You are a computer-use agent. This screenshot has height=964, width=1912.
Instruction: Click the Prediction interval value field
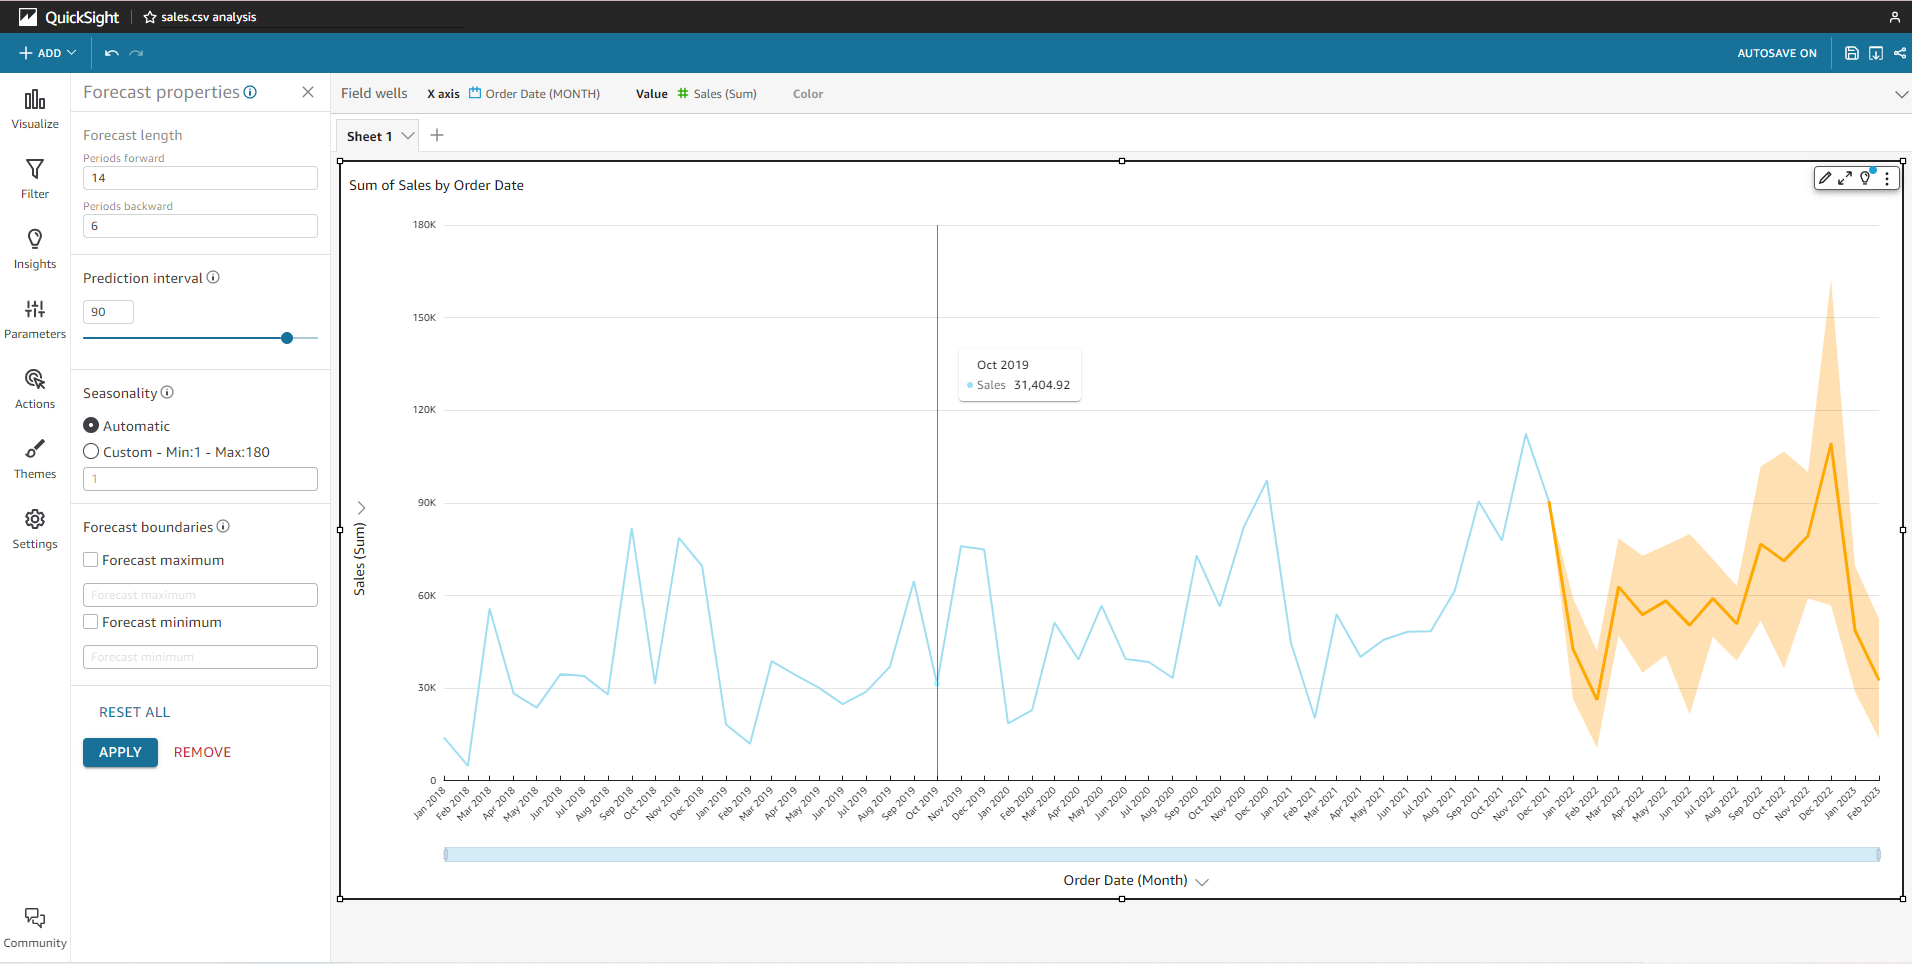[108, 312]
